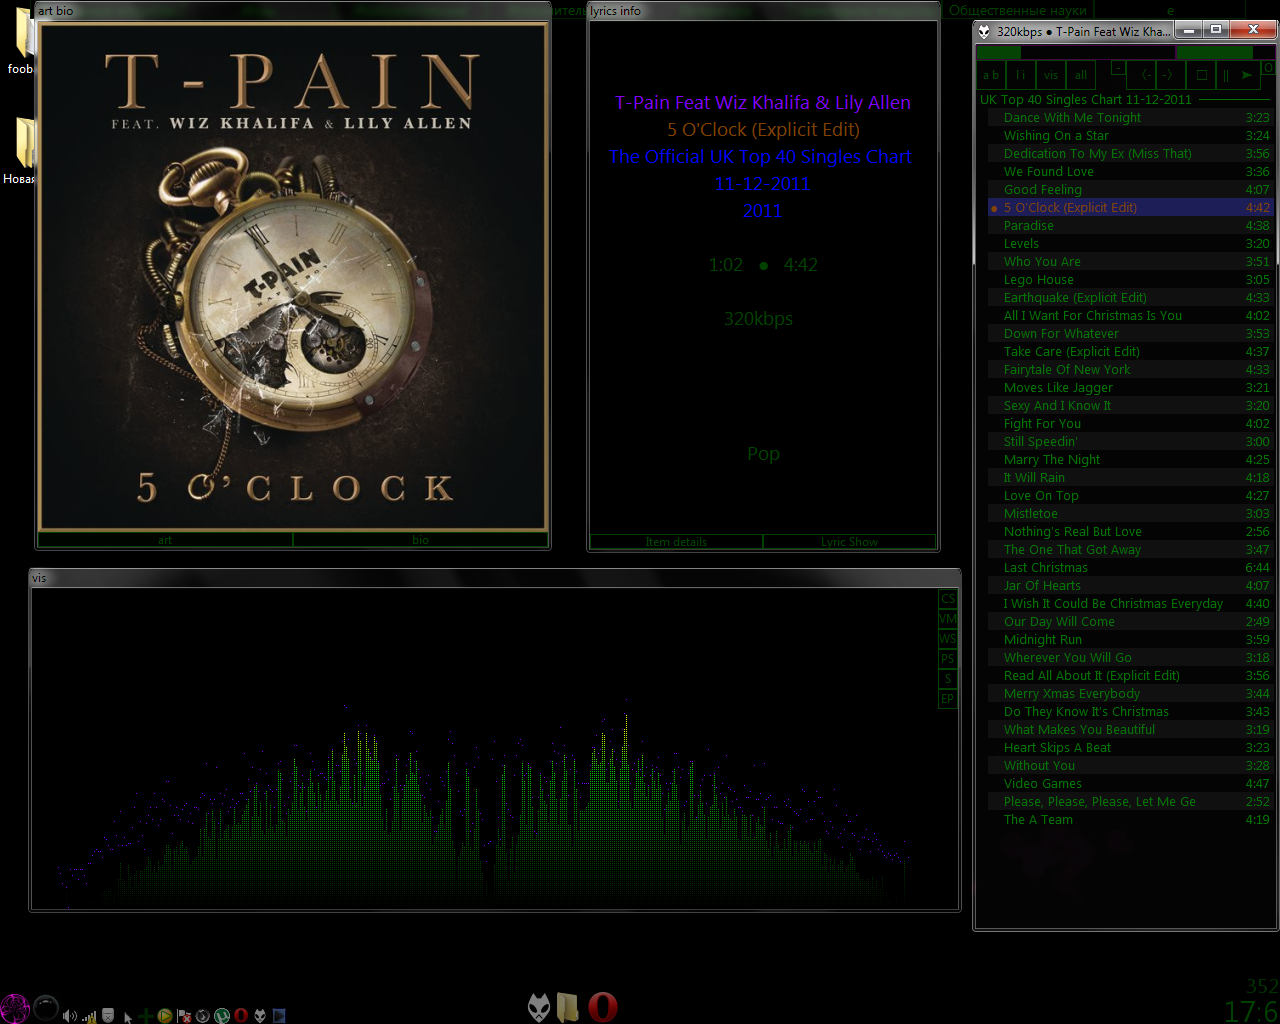The height and width of the screenshot is (1024, 1280).
Task: Click the small foobar2000 alien tray icon
Action: pyautogui.click(x=260, y=1016)
